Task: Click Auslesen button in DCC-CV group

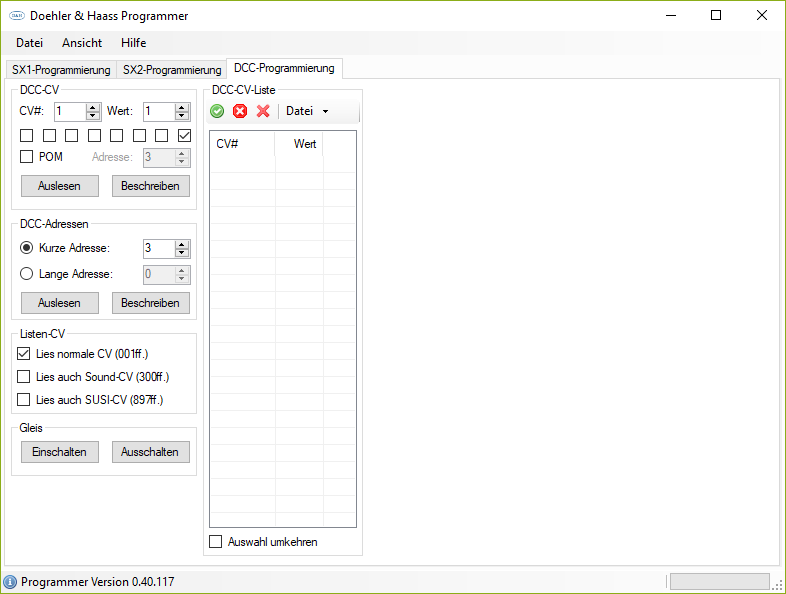Action: [60, 186]
